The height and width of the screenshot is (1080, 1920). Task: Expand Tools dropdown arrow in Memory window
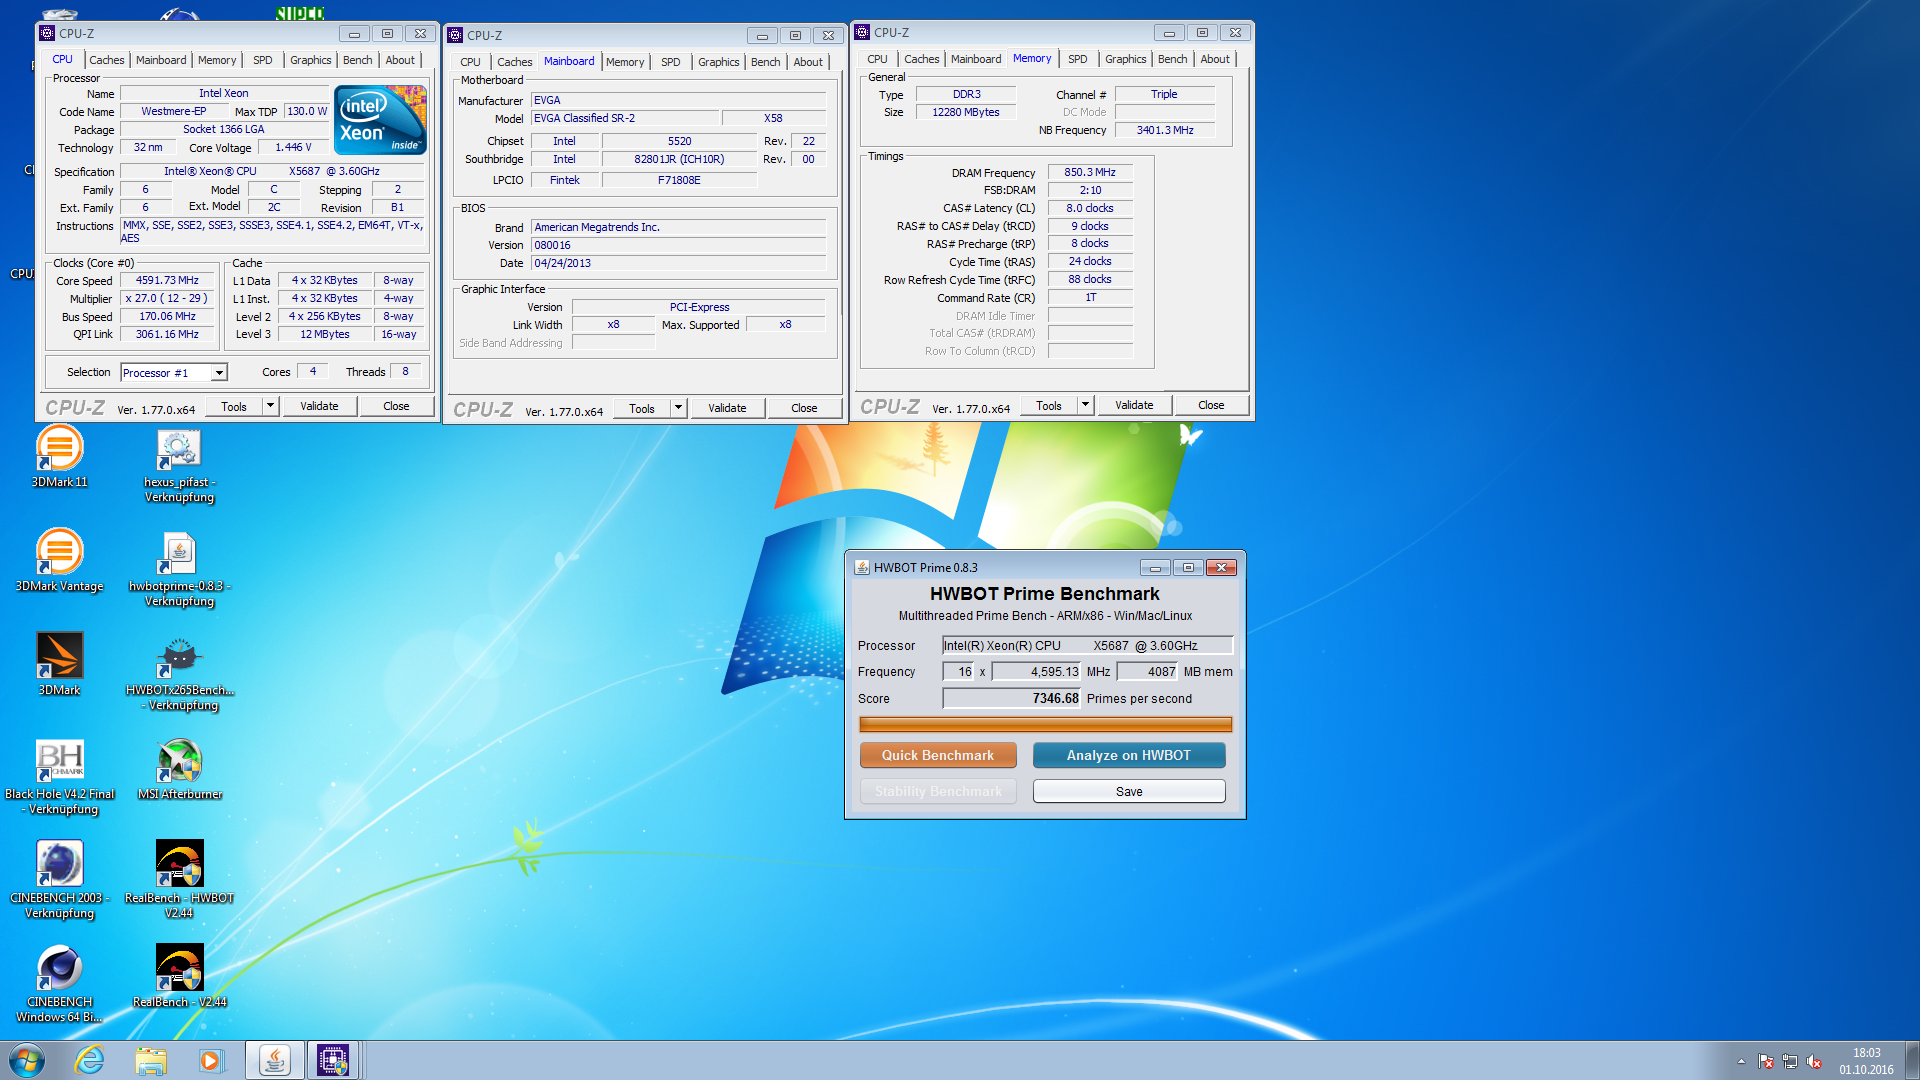1085,405
